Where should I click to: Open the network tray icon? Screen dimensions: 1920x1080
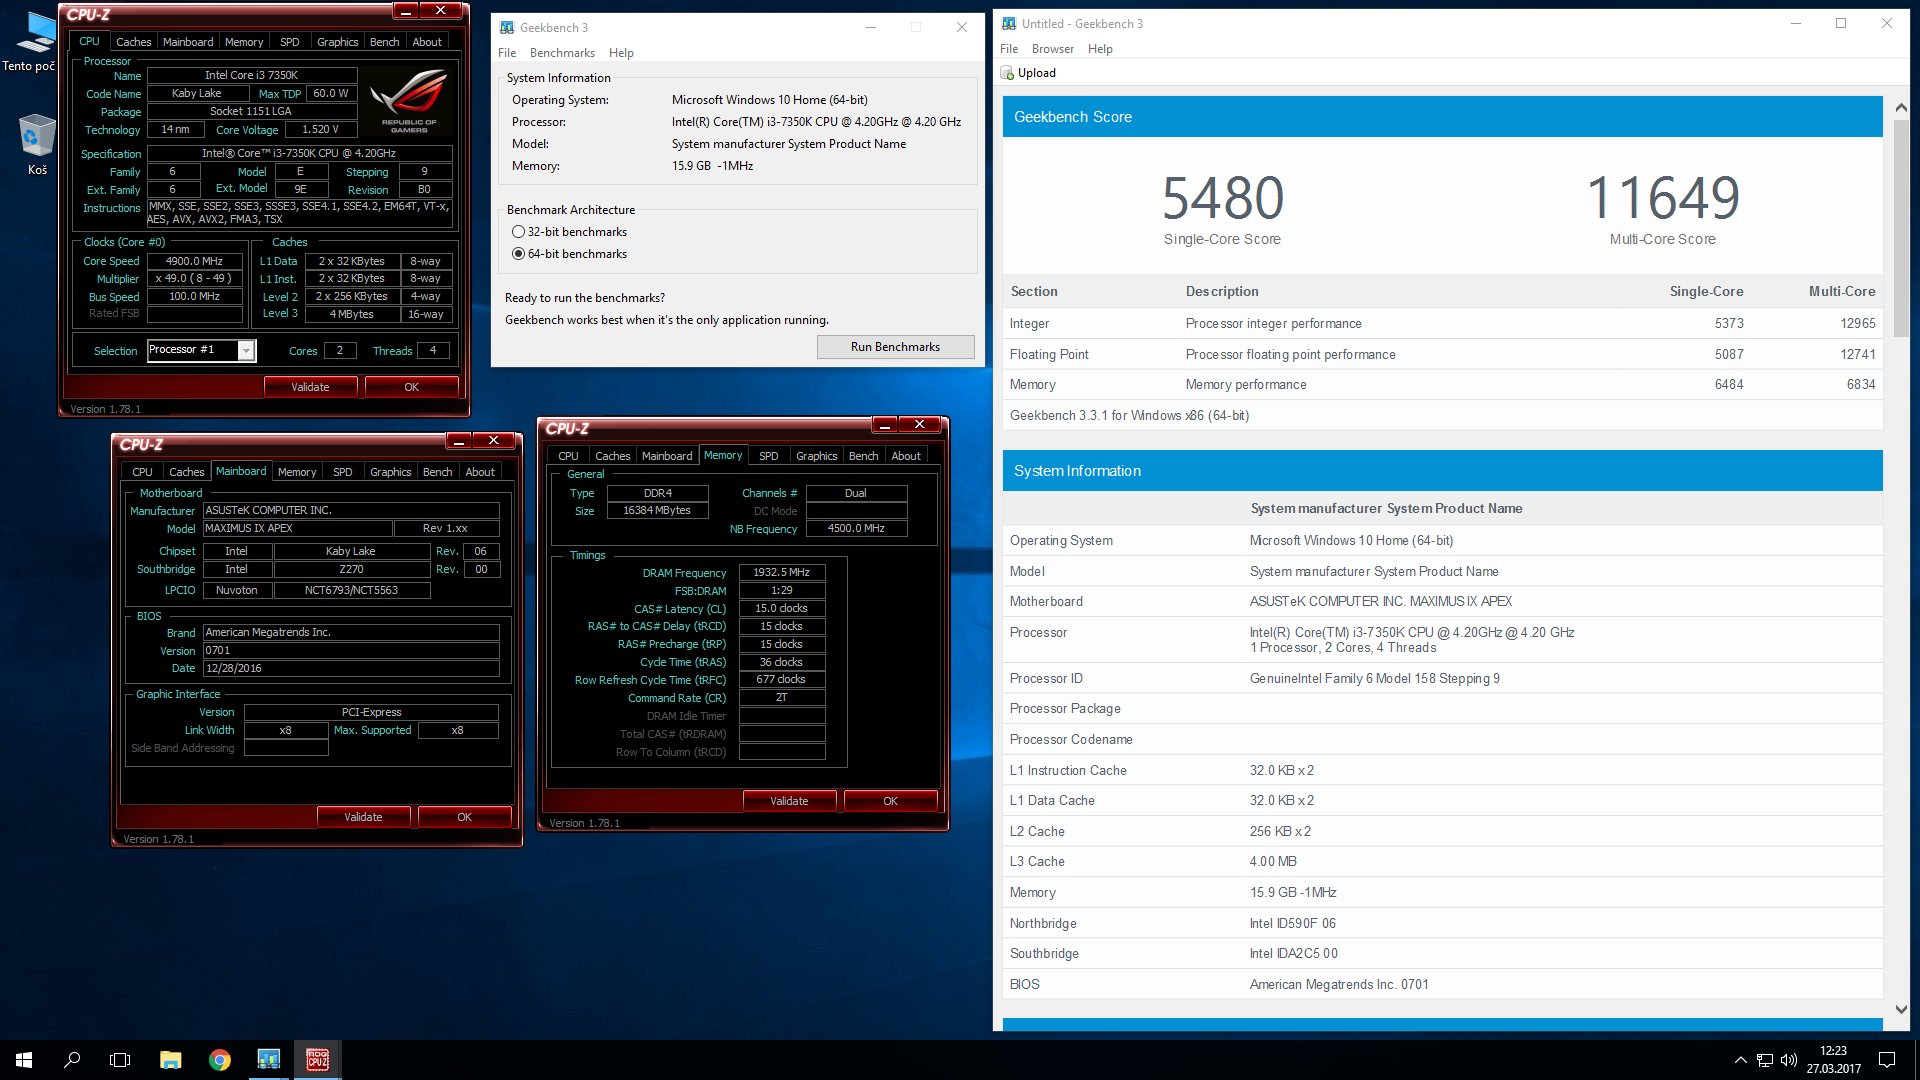[1765, 1060]
